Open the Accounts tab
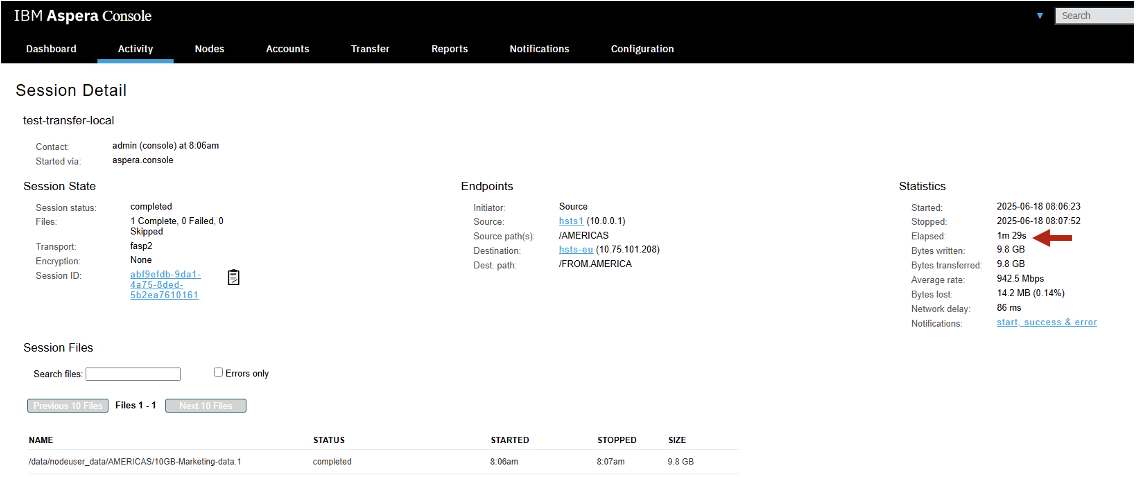 pyautogui.click(x=288, y=49)
